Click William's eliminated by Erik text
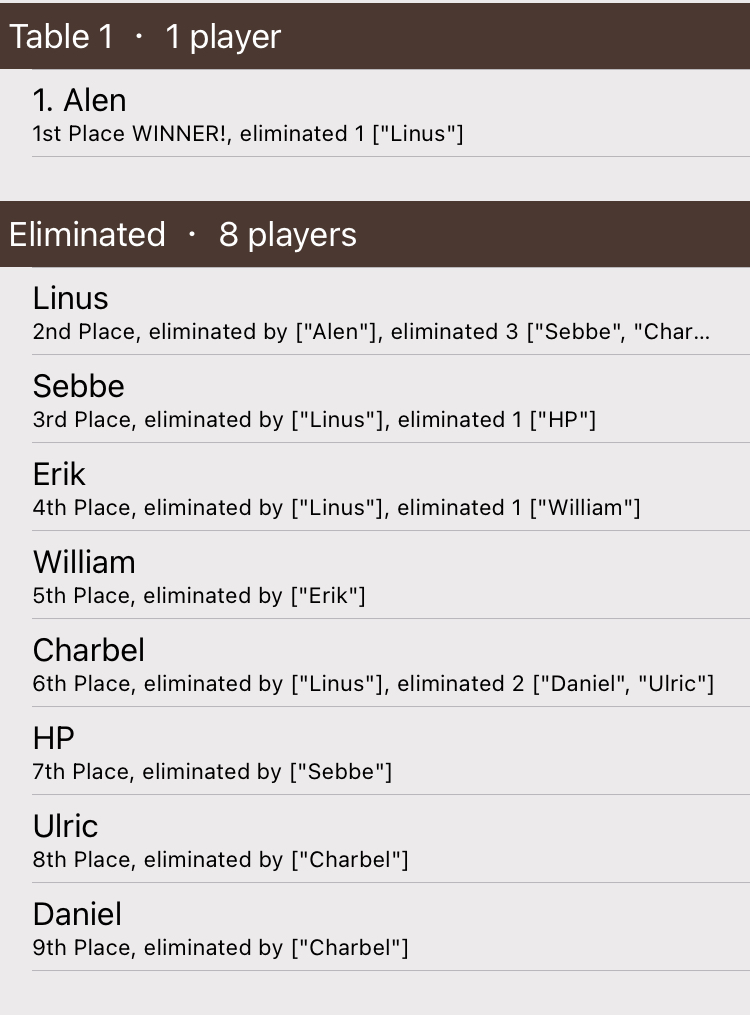The image size is (750, 1015). [x=199, y=596]
